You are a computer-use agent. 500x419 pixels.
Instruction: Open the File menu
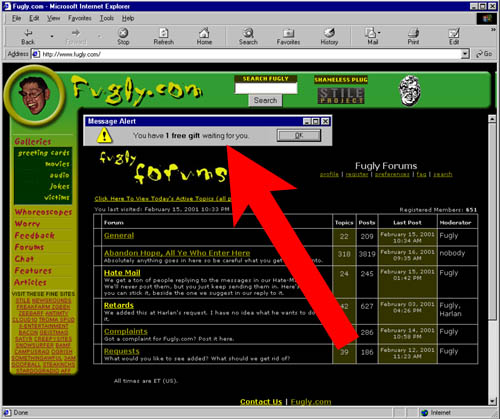16,18
